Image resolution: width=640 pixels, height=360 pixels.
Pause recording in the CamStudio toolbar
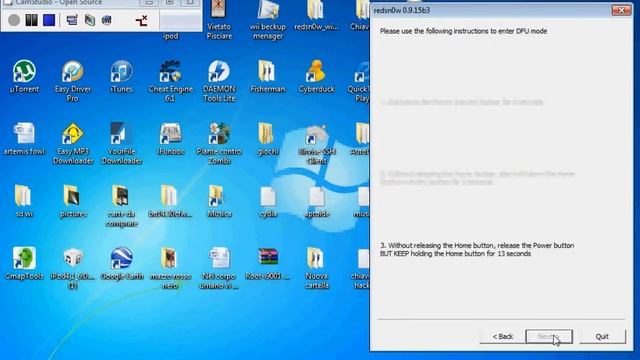pyautogui.click(x=31, y=20)
